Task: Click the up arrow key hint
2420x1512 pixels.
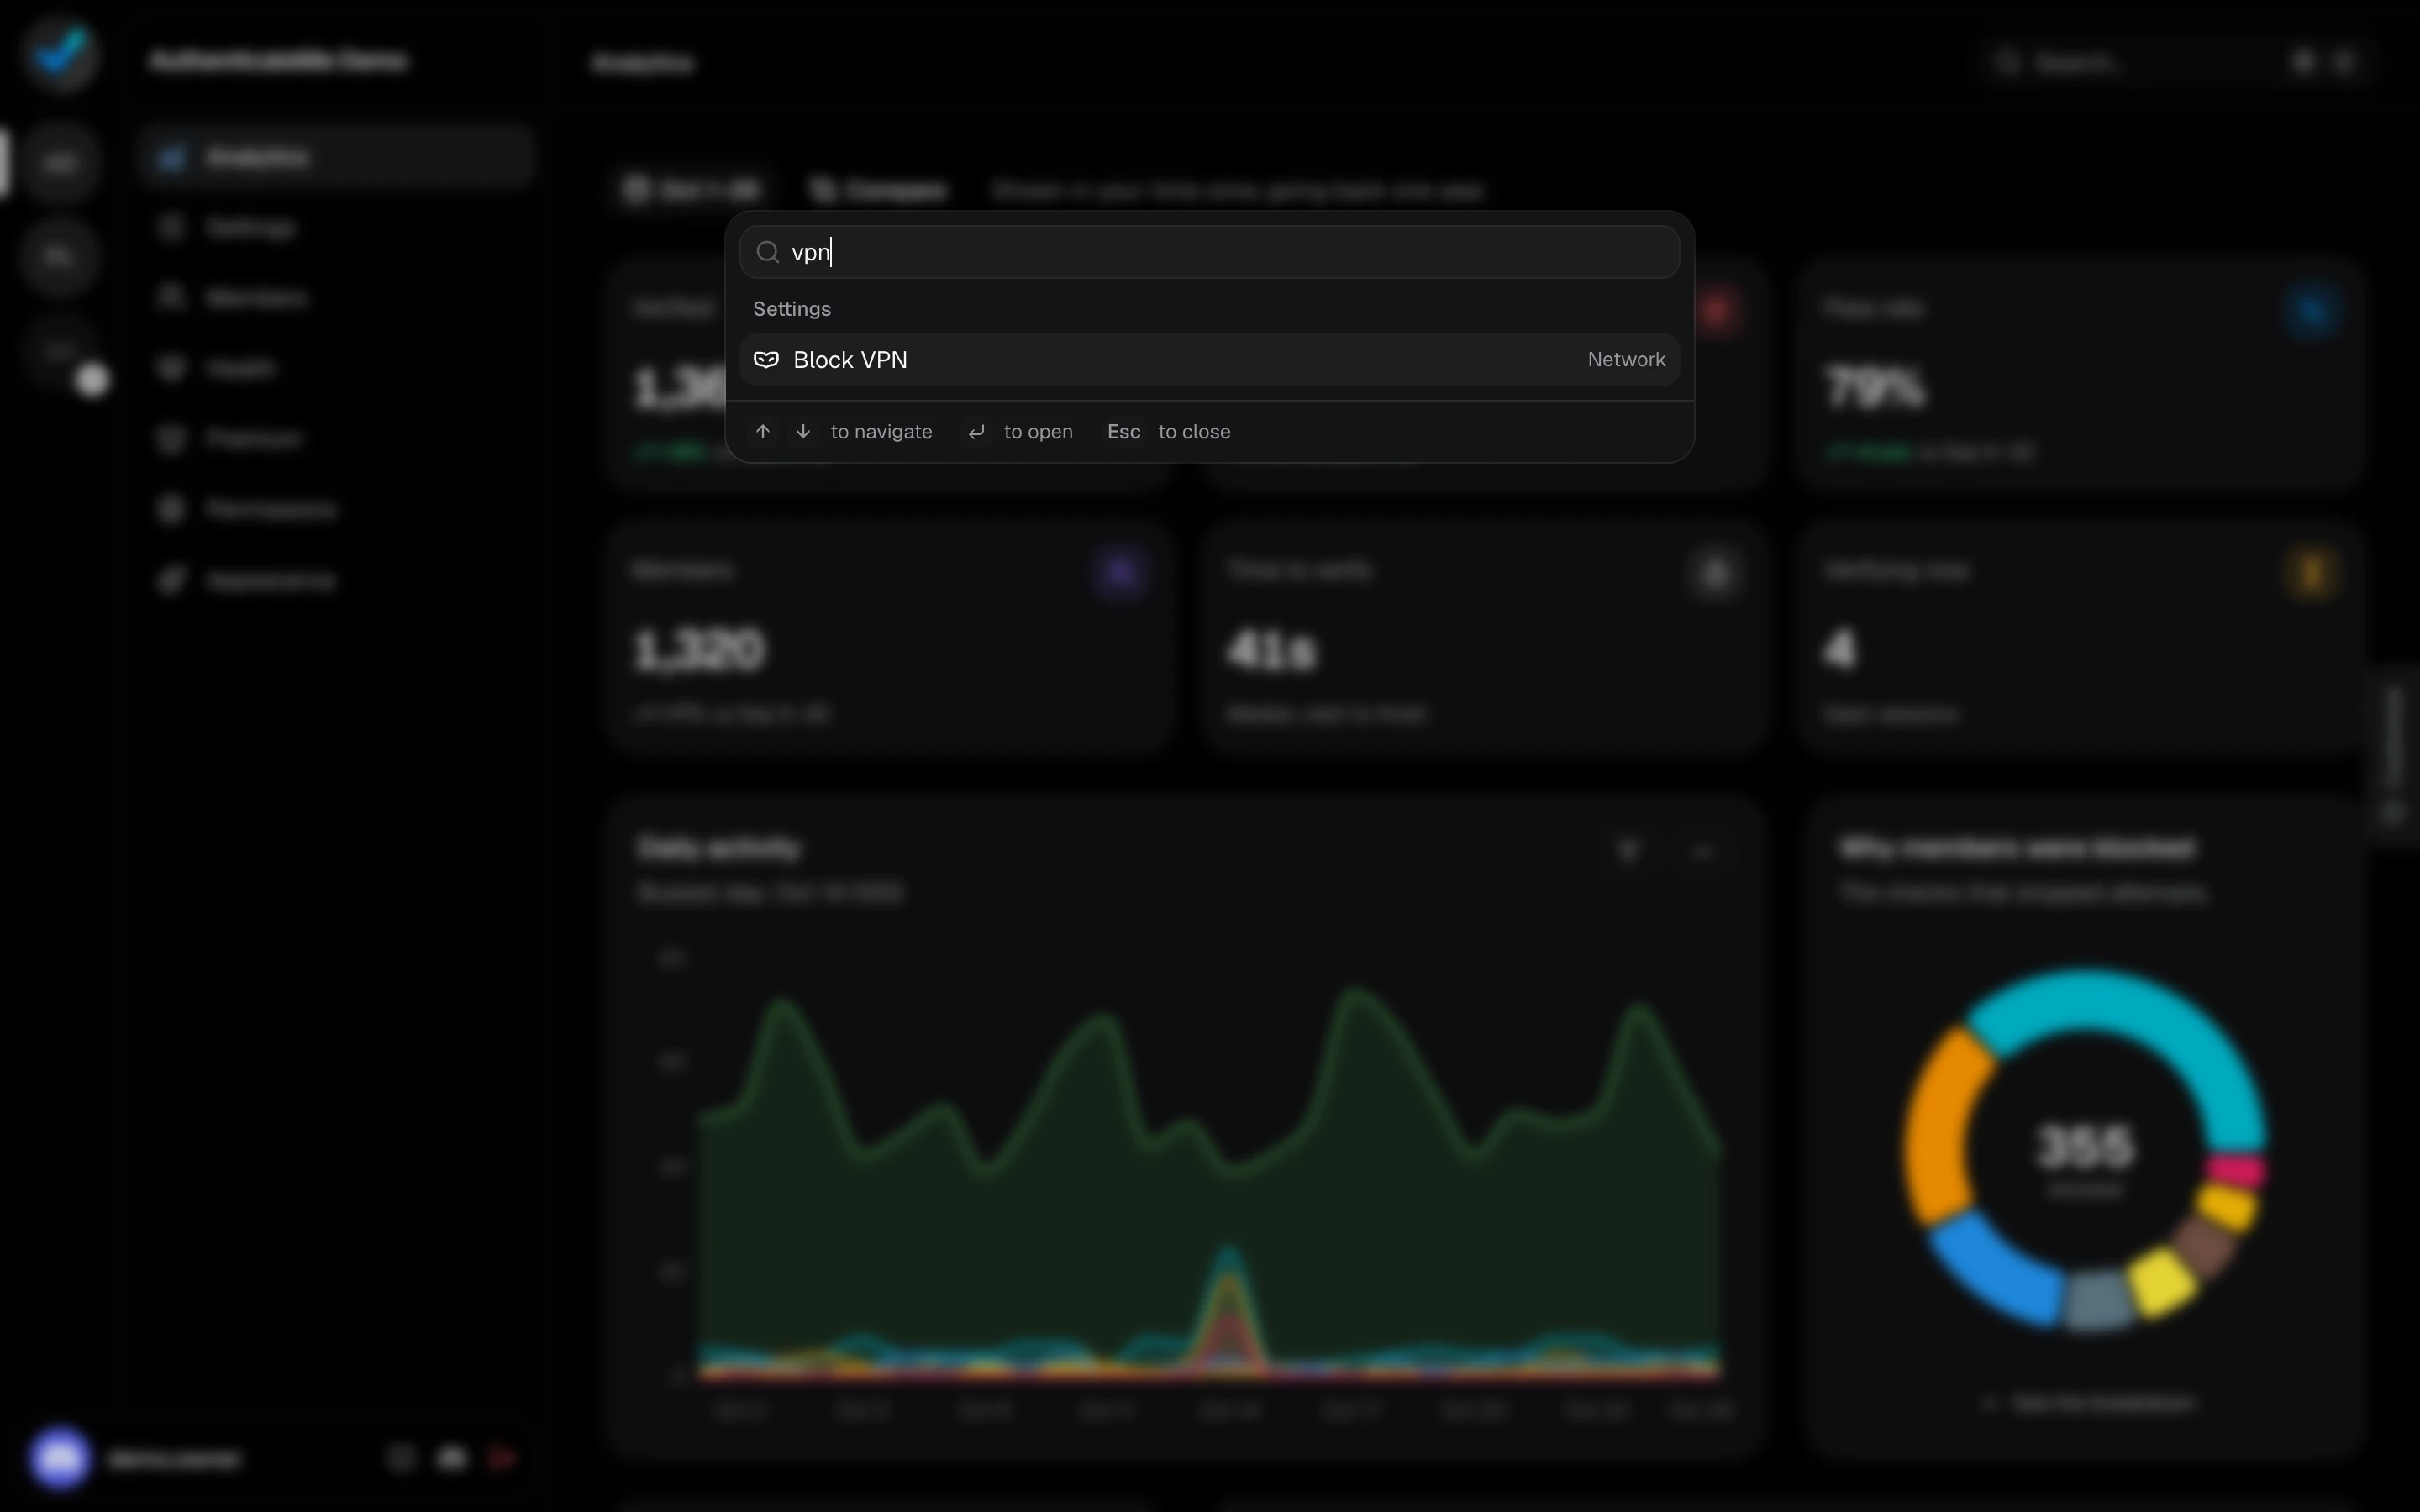Action: [763, 432]
